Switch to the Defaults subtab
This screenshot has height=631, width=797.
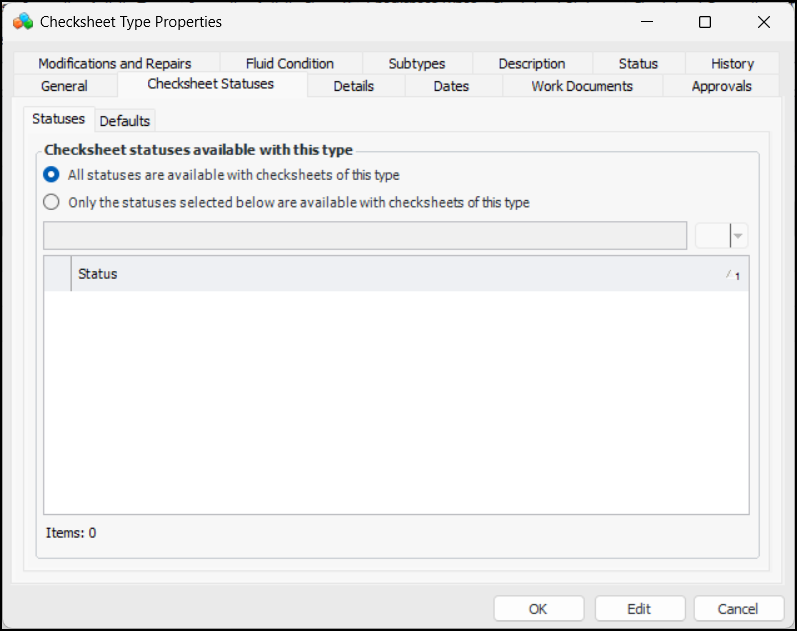click(125, 121)
